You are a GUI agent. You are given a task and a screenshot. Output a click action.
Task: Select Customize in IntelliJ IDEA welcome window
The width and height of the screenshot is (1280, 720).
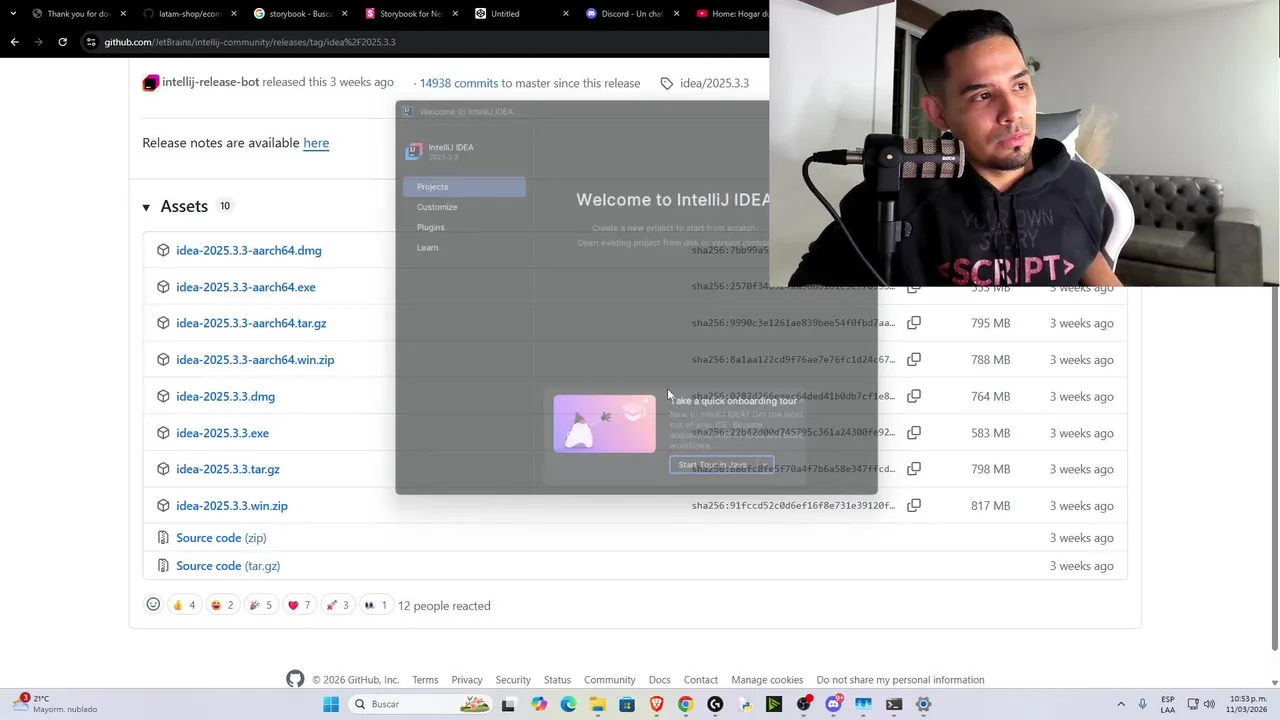click(x=437, y=207)
